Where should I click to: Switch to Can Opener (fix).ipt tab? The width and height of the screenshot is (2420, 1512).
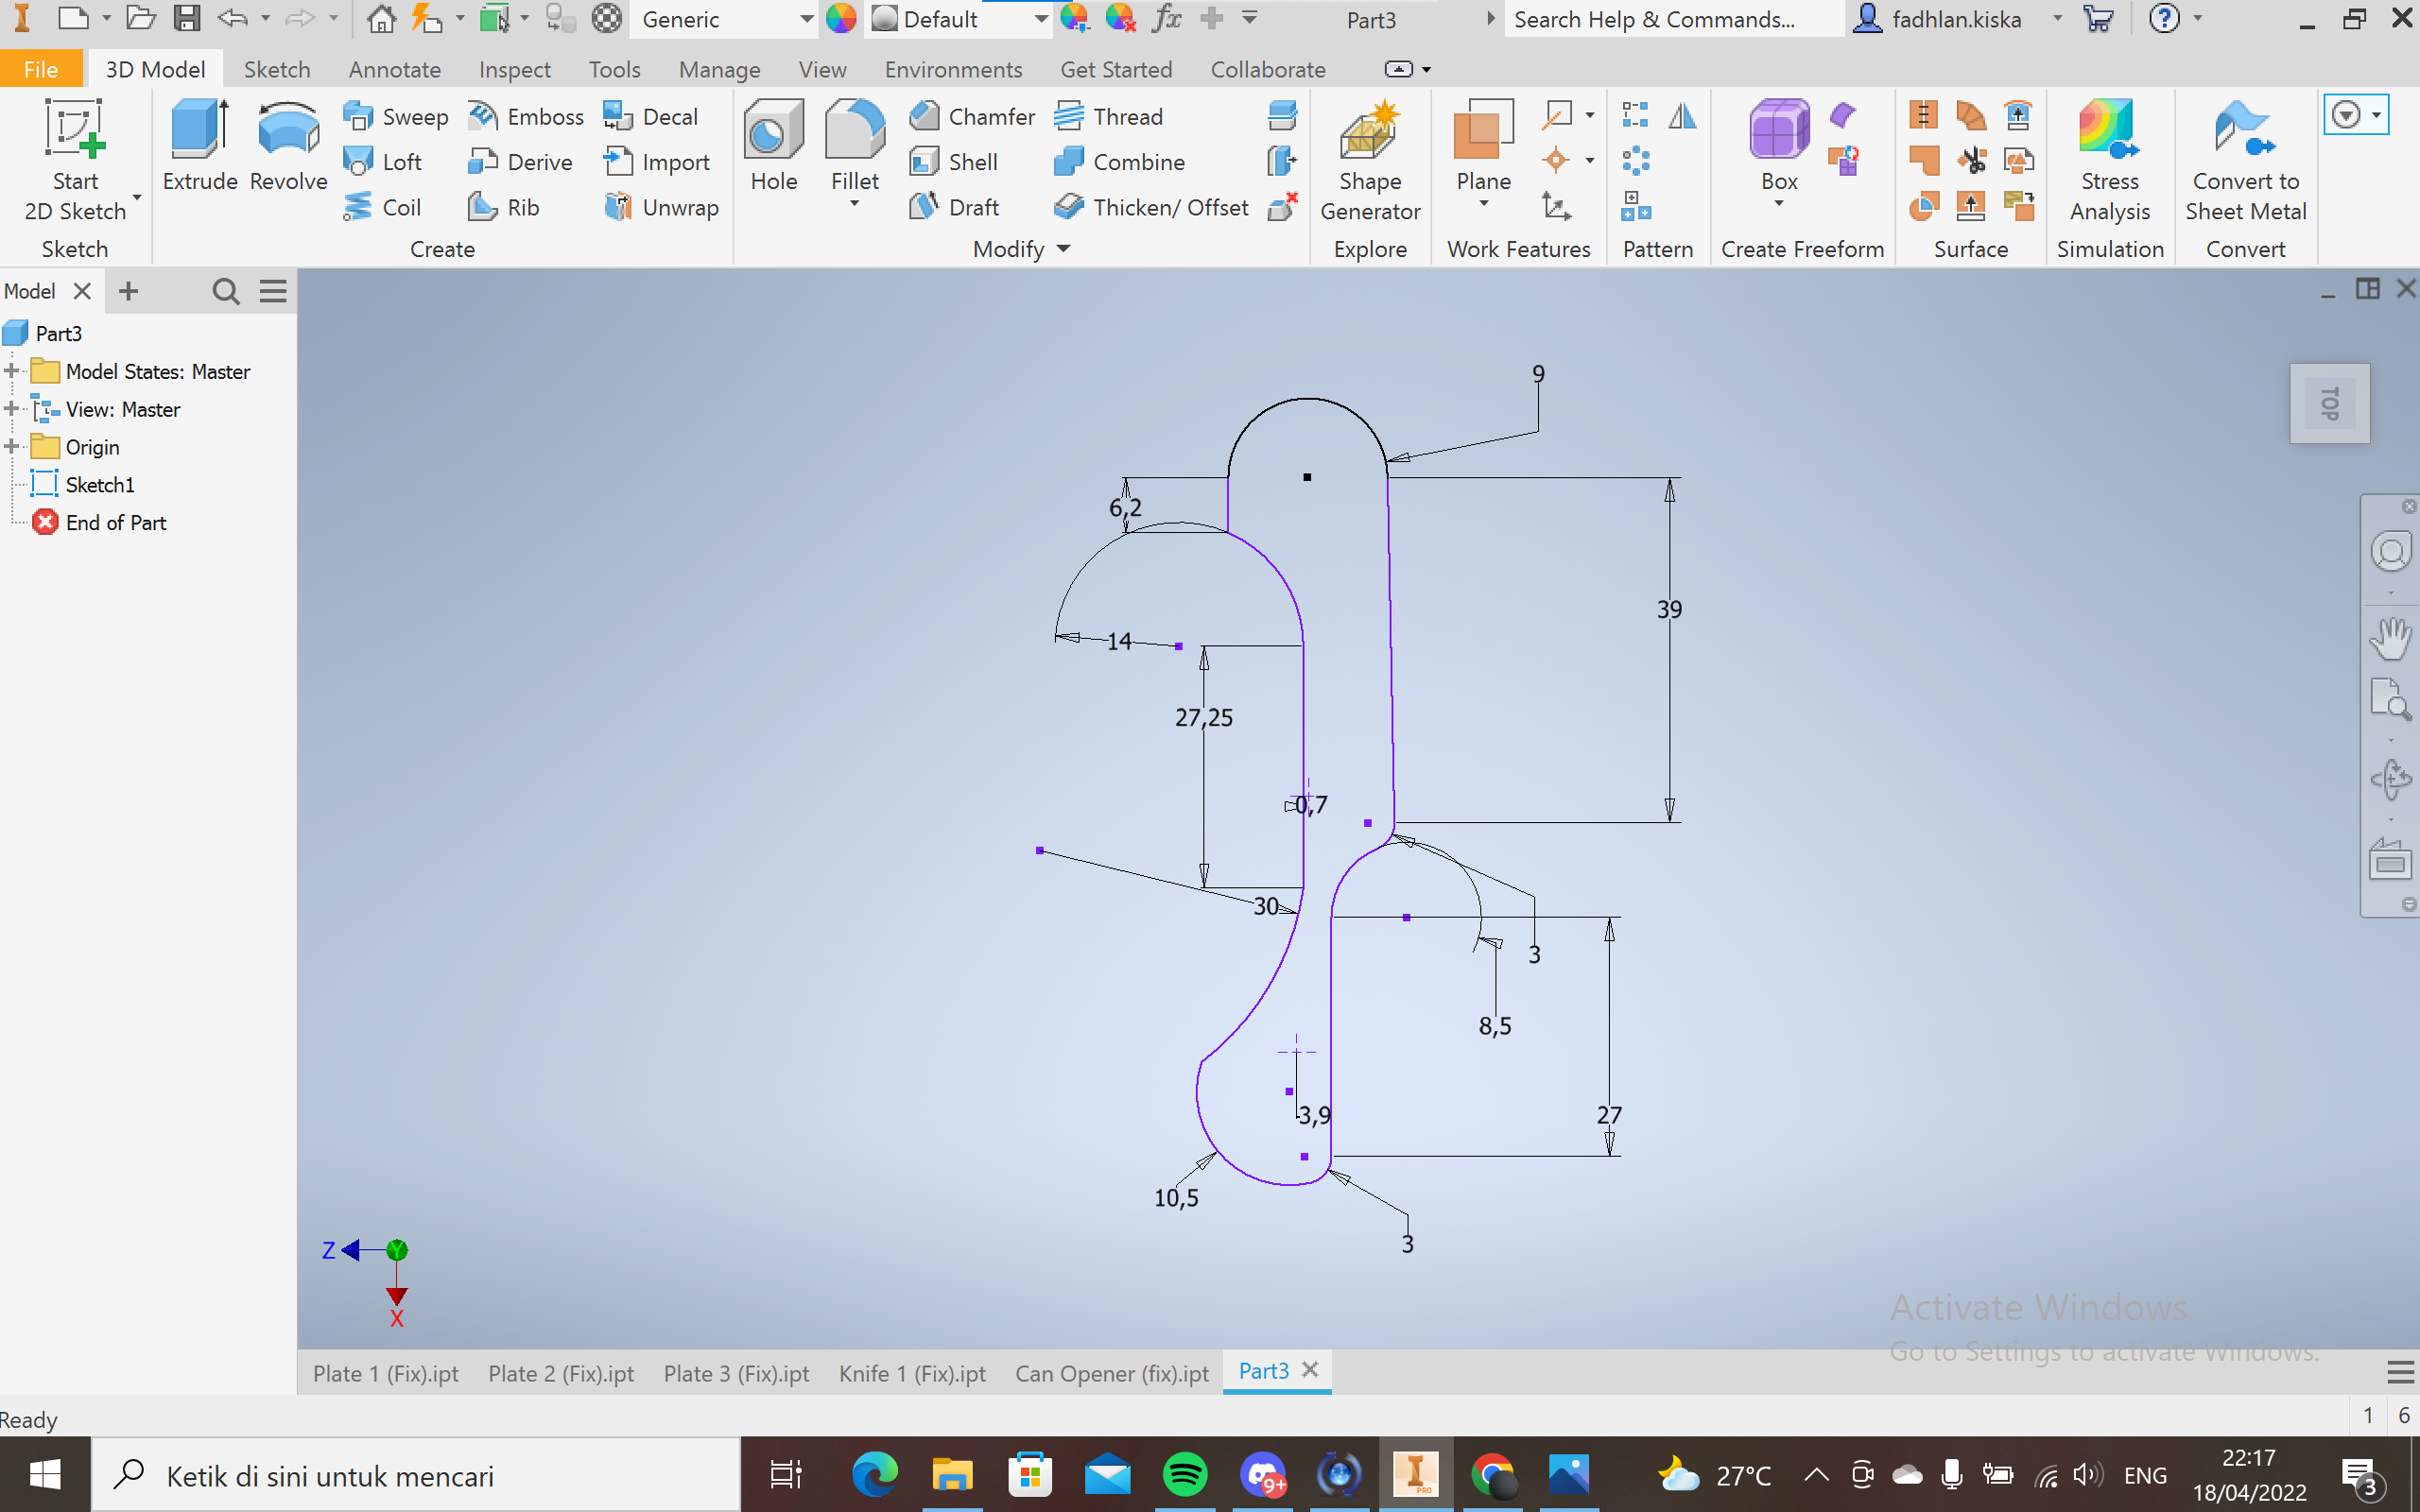coord(1112,1373)
